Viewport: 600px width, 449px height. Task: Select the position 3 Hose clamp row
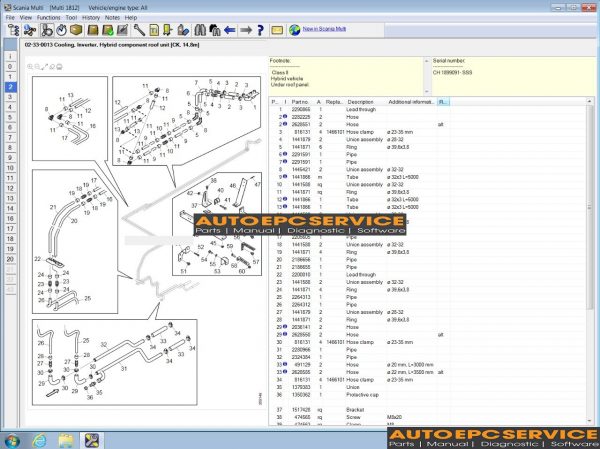click(427, 132)
